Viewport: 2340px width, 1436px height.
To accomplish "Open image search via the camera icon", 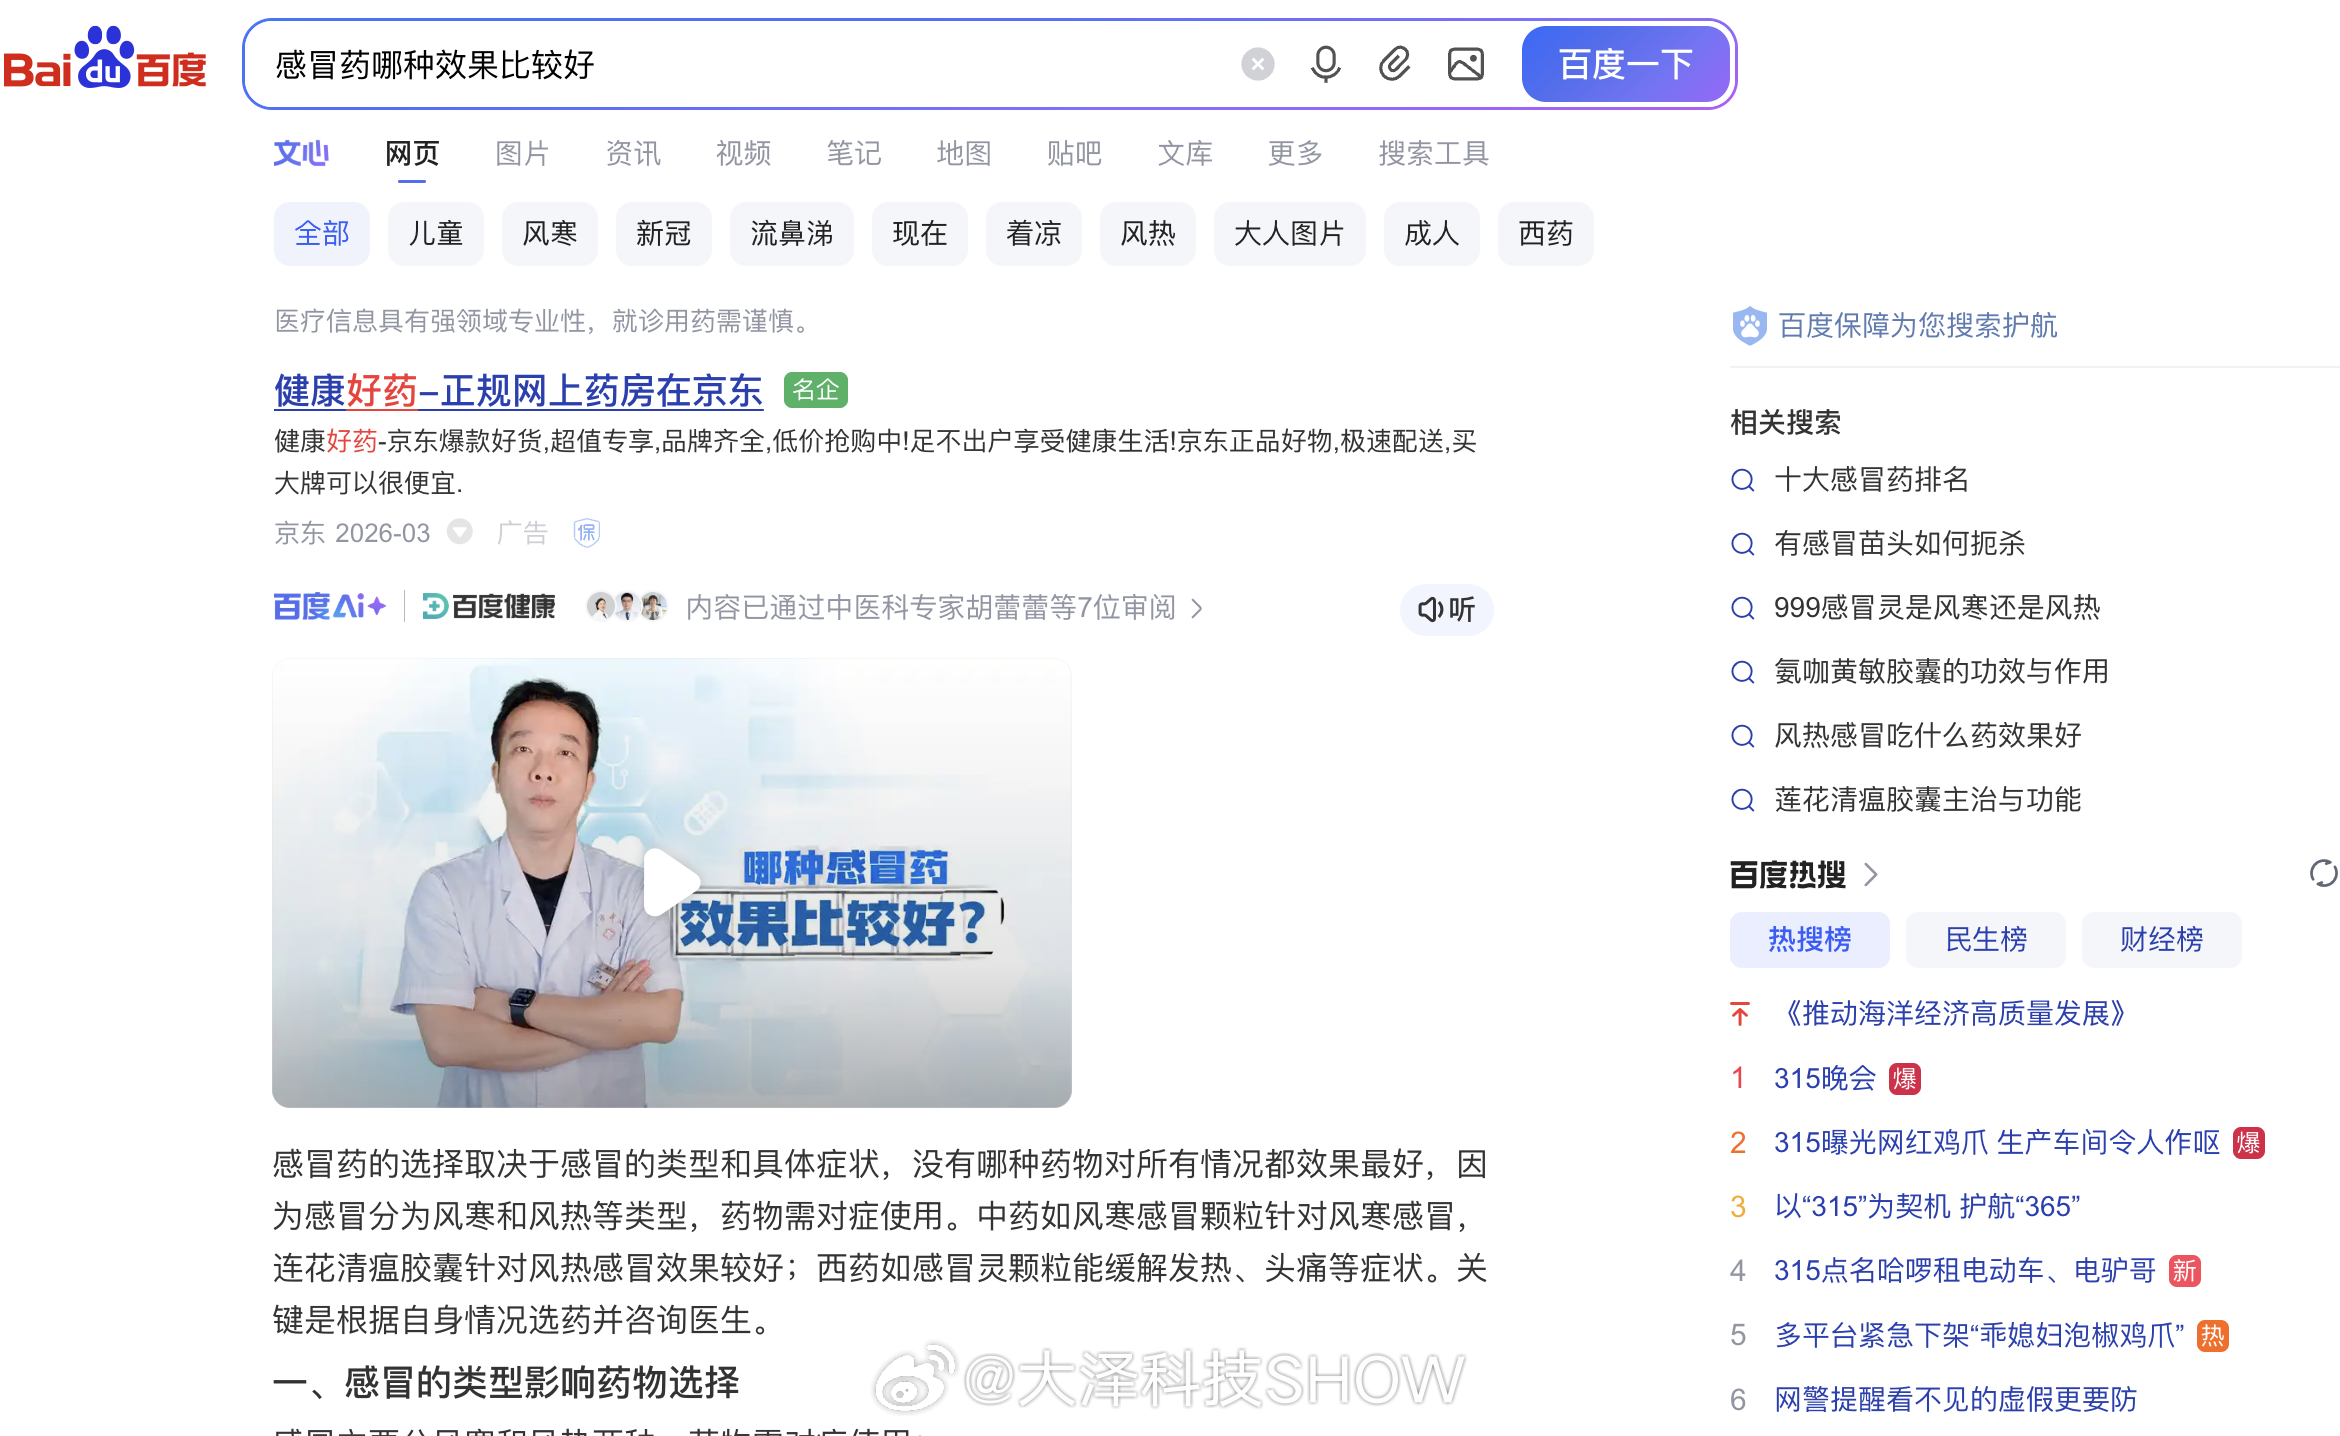I will point(1464,64).
